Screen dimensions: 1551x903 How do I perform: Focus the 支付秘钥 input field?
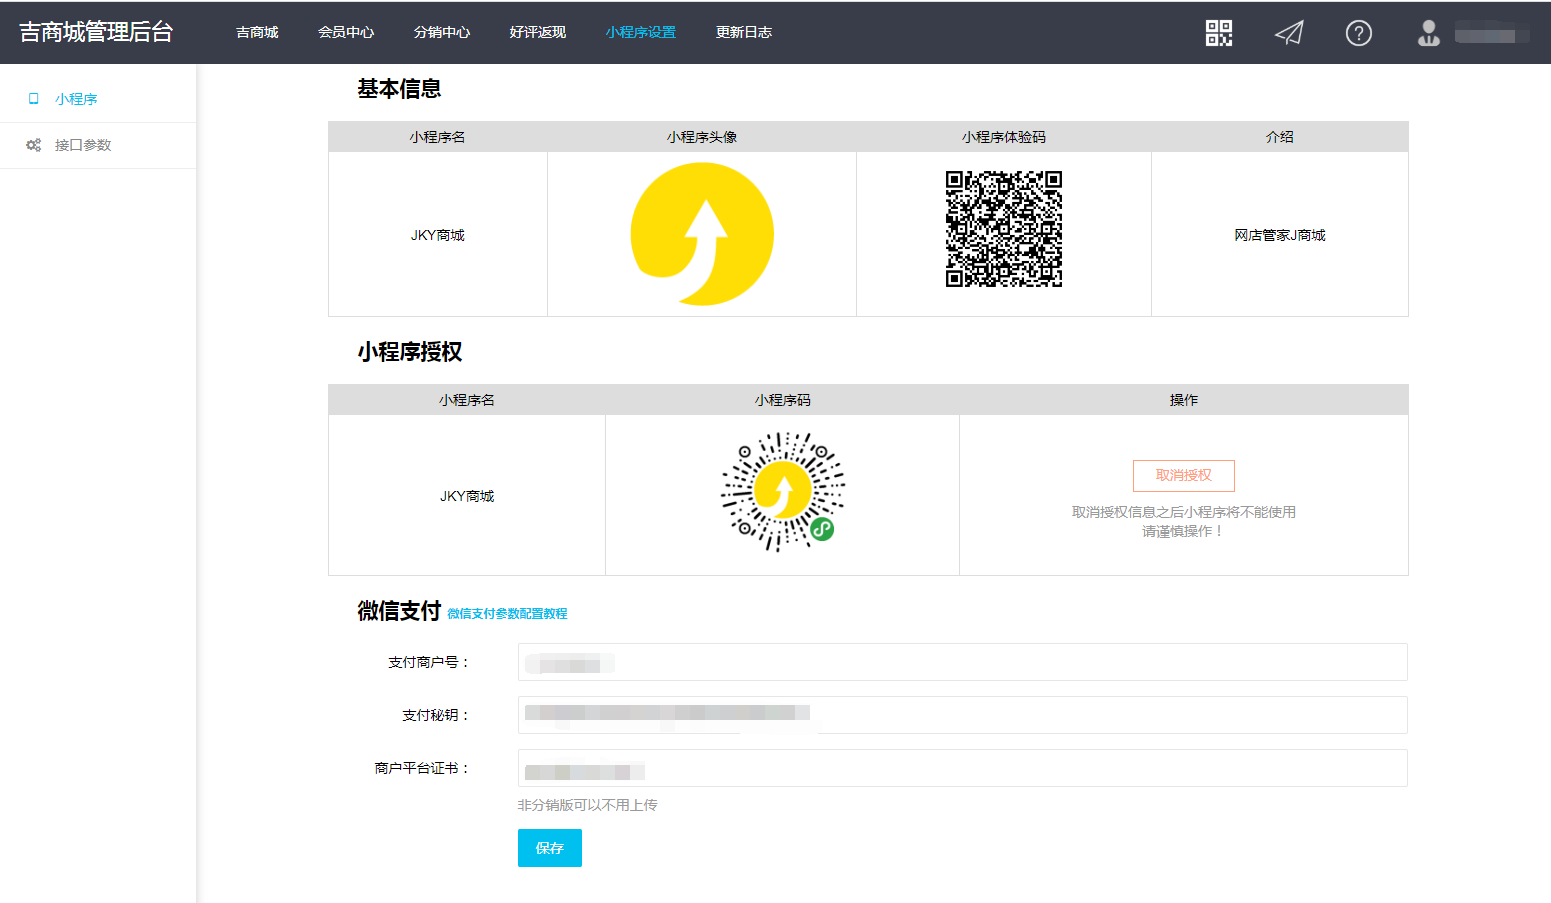point(963,715)
